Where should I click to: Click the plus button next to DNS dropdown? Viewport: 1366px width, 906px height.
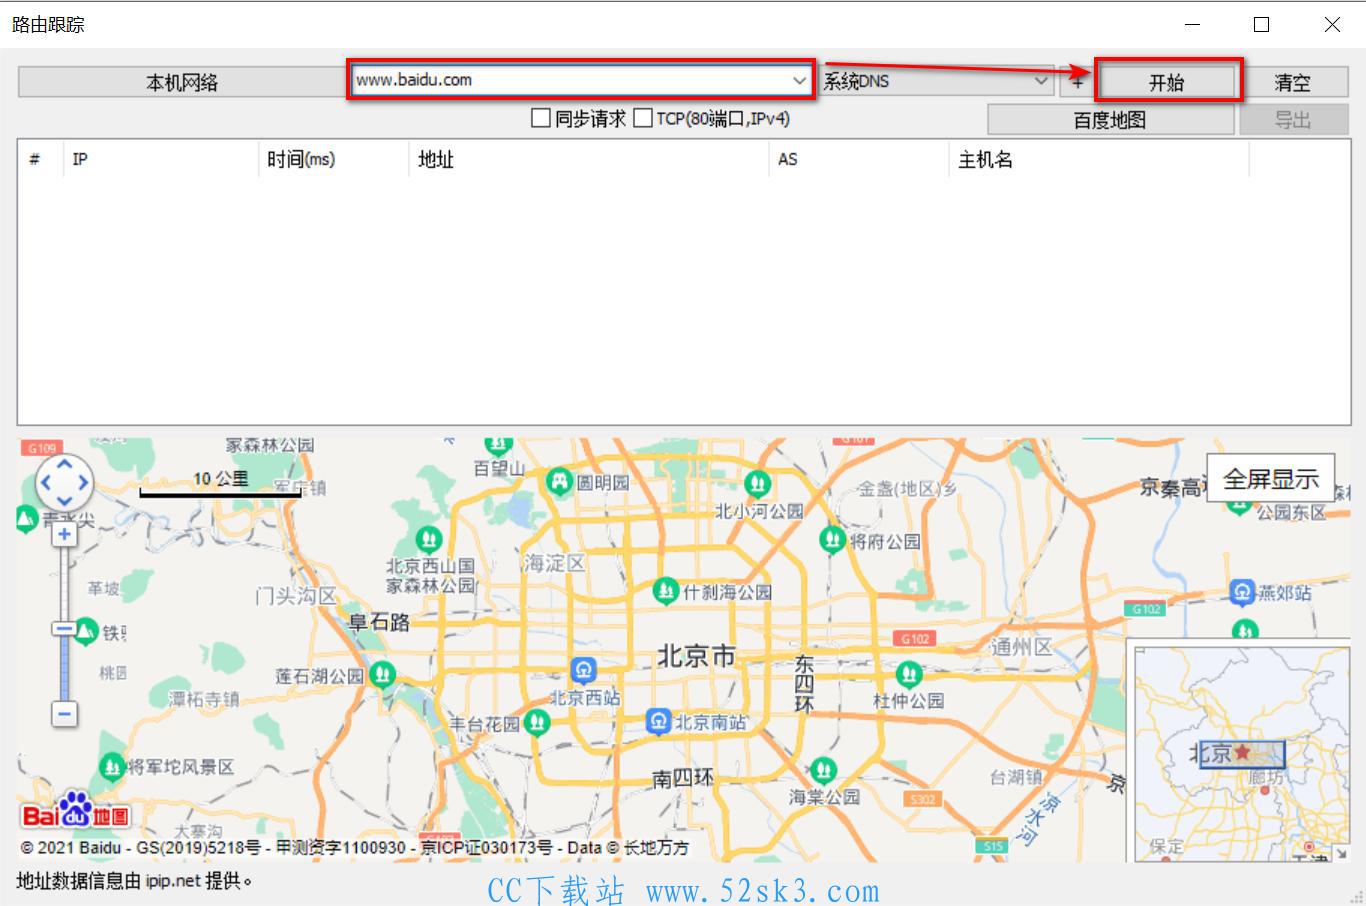pyautogui.click(x=1077, y=82)
